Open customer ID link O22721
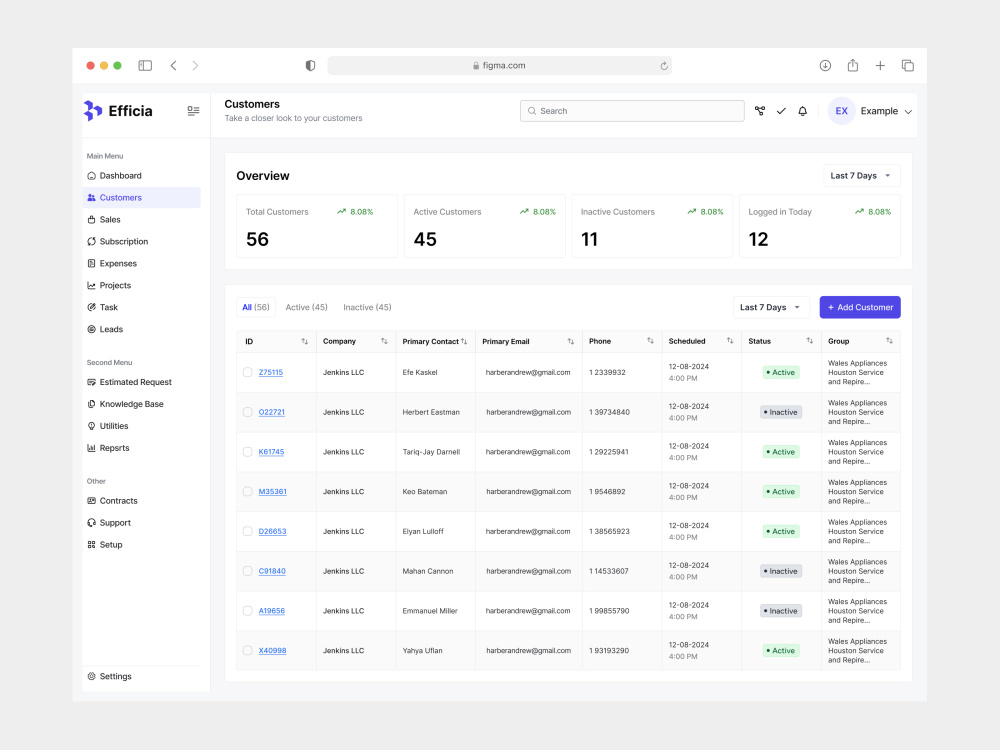 click(x=272, y=412)
